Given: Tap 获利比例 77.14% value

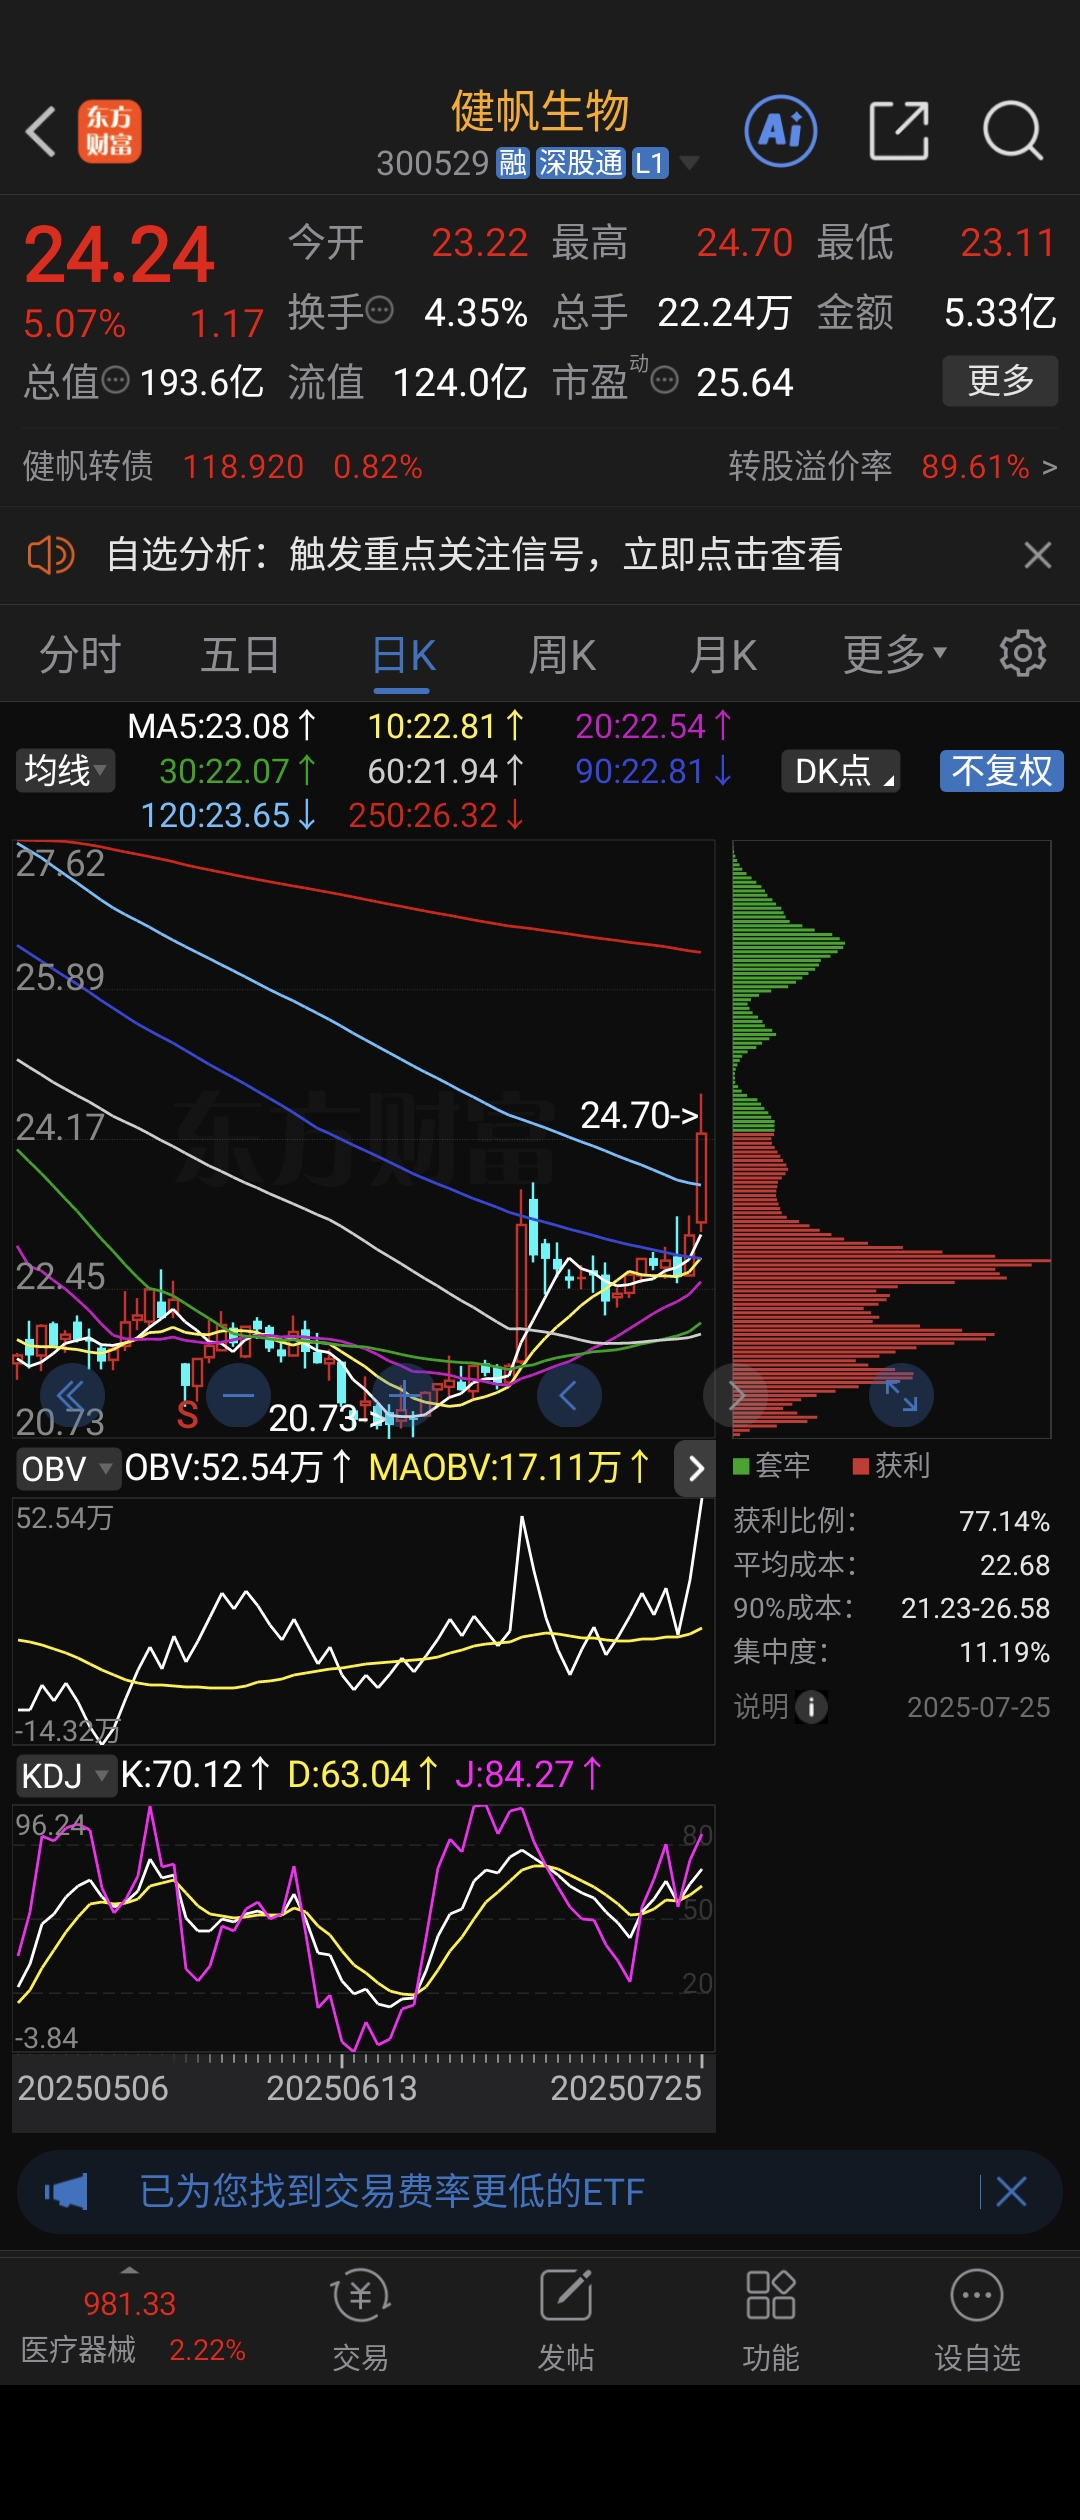Looking at the screenshot, I should [1004, 1521].
